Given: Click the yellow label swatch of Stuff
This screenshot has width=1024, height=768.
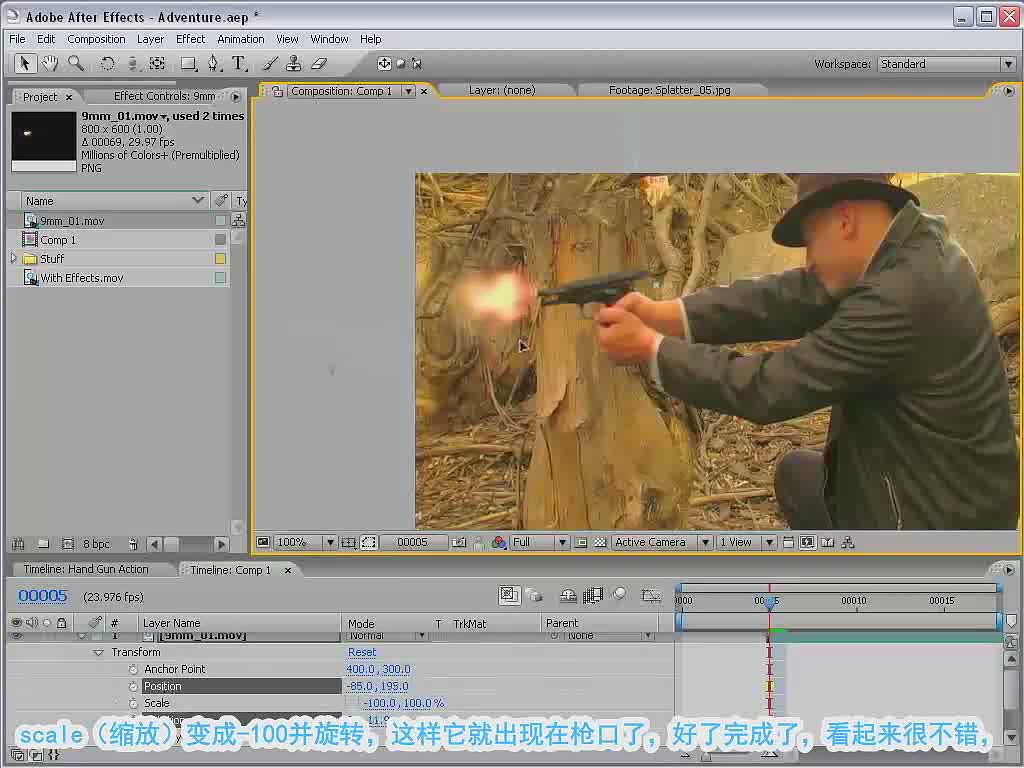Looking at the screenshot, I should [220, 259].
